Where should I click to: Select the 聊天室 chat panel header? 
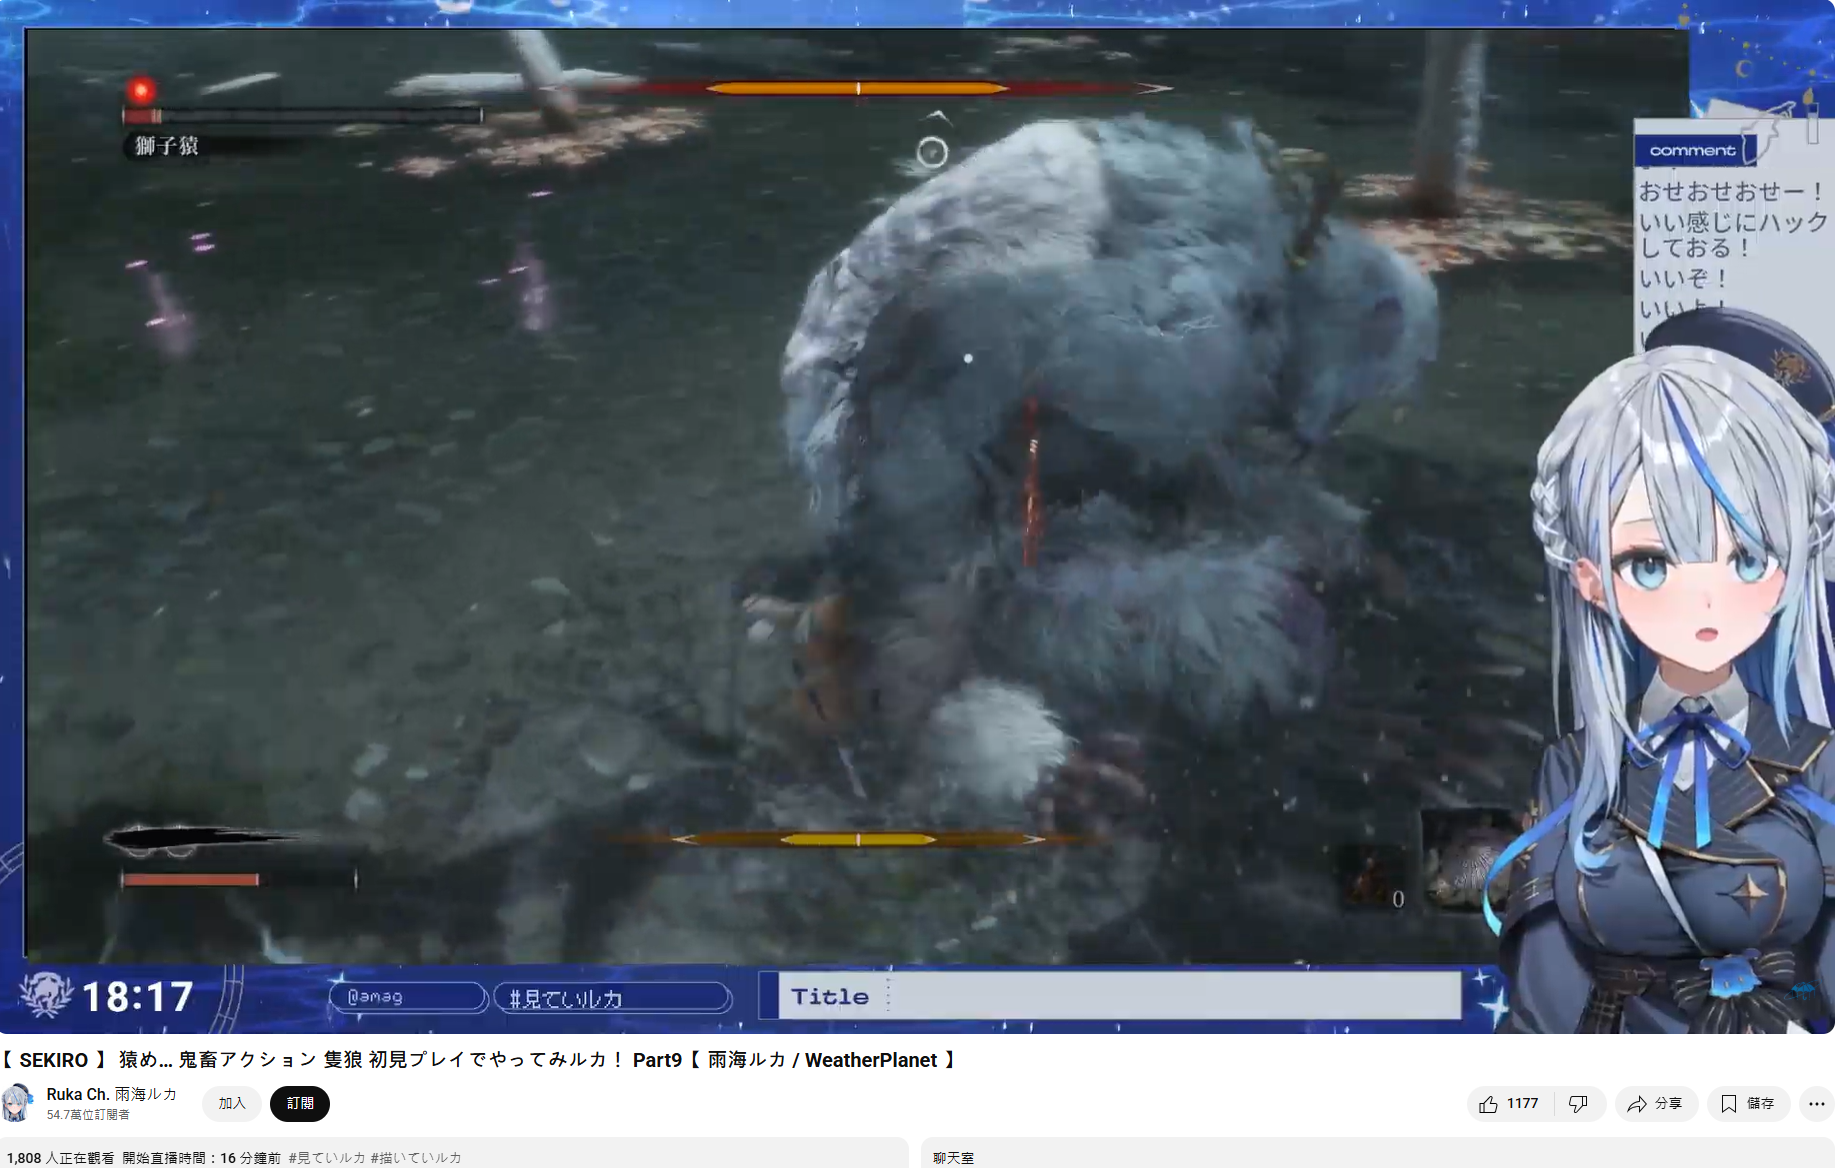(x=953, y=1158)
